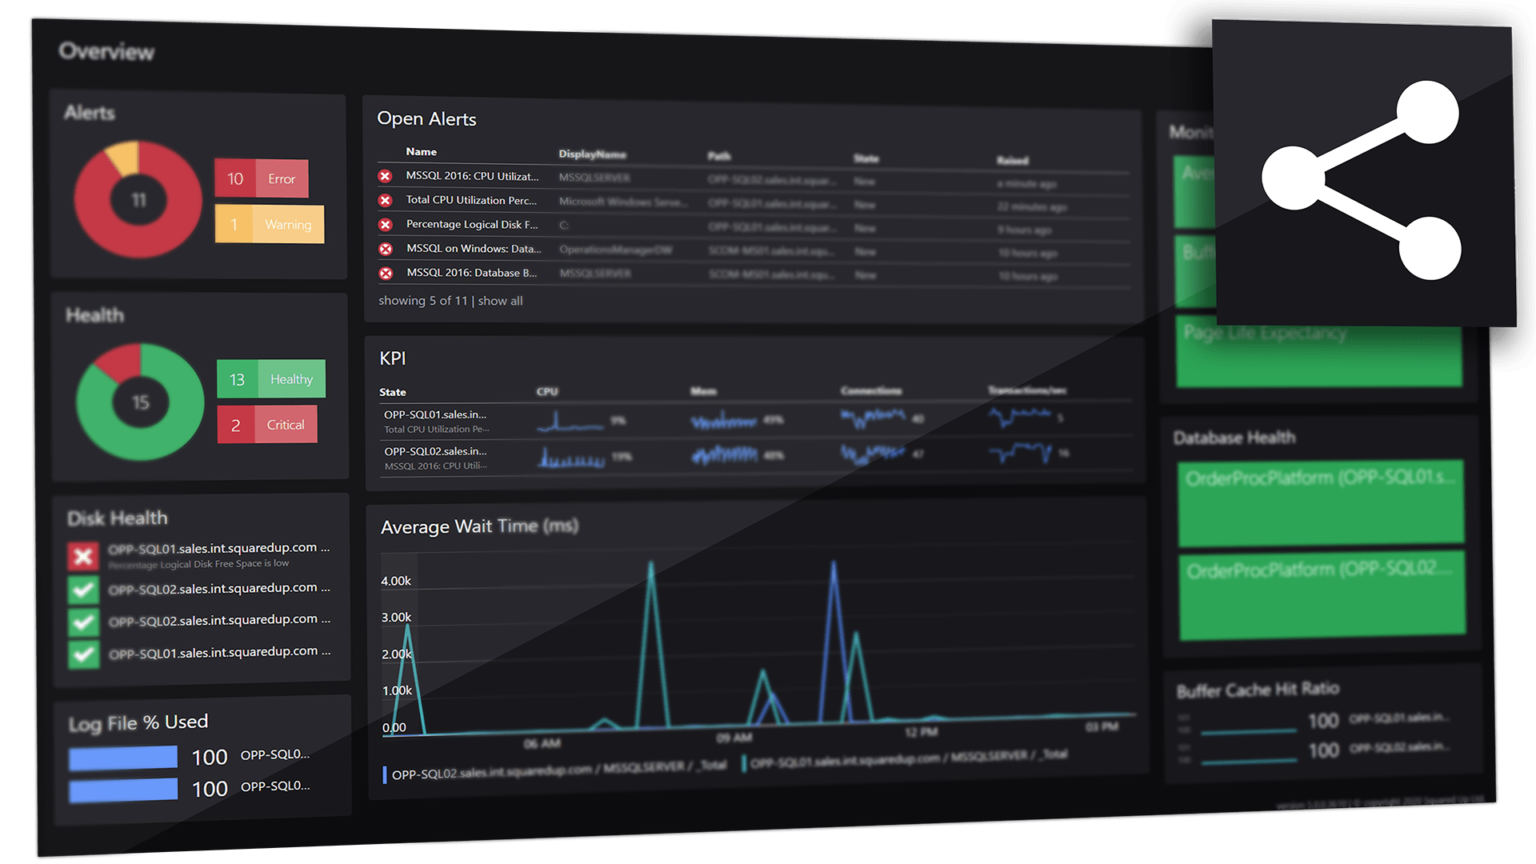Click error icon beside Total CPU Utilization Perc... alert

(x=385, y=200)
